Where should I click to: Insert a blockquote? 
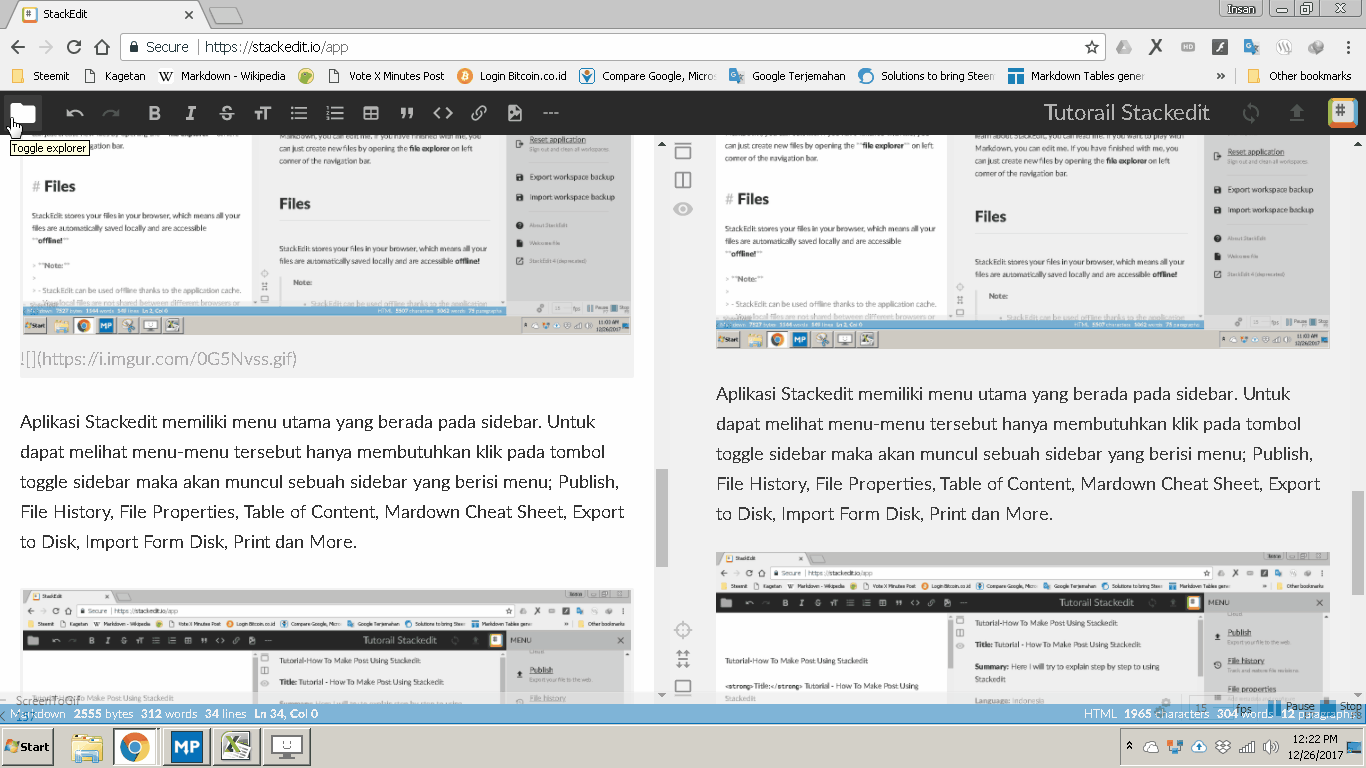(x=406, y=113)
